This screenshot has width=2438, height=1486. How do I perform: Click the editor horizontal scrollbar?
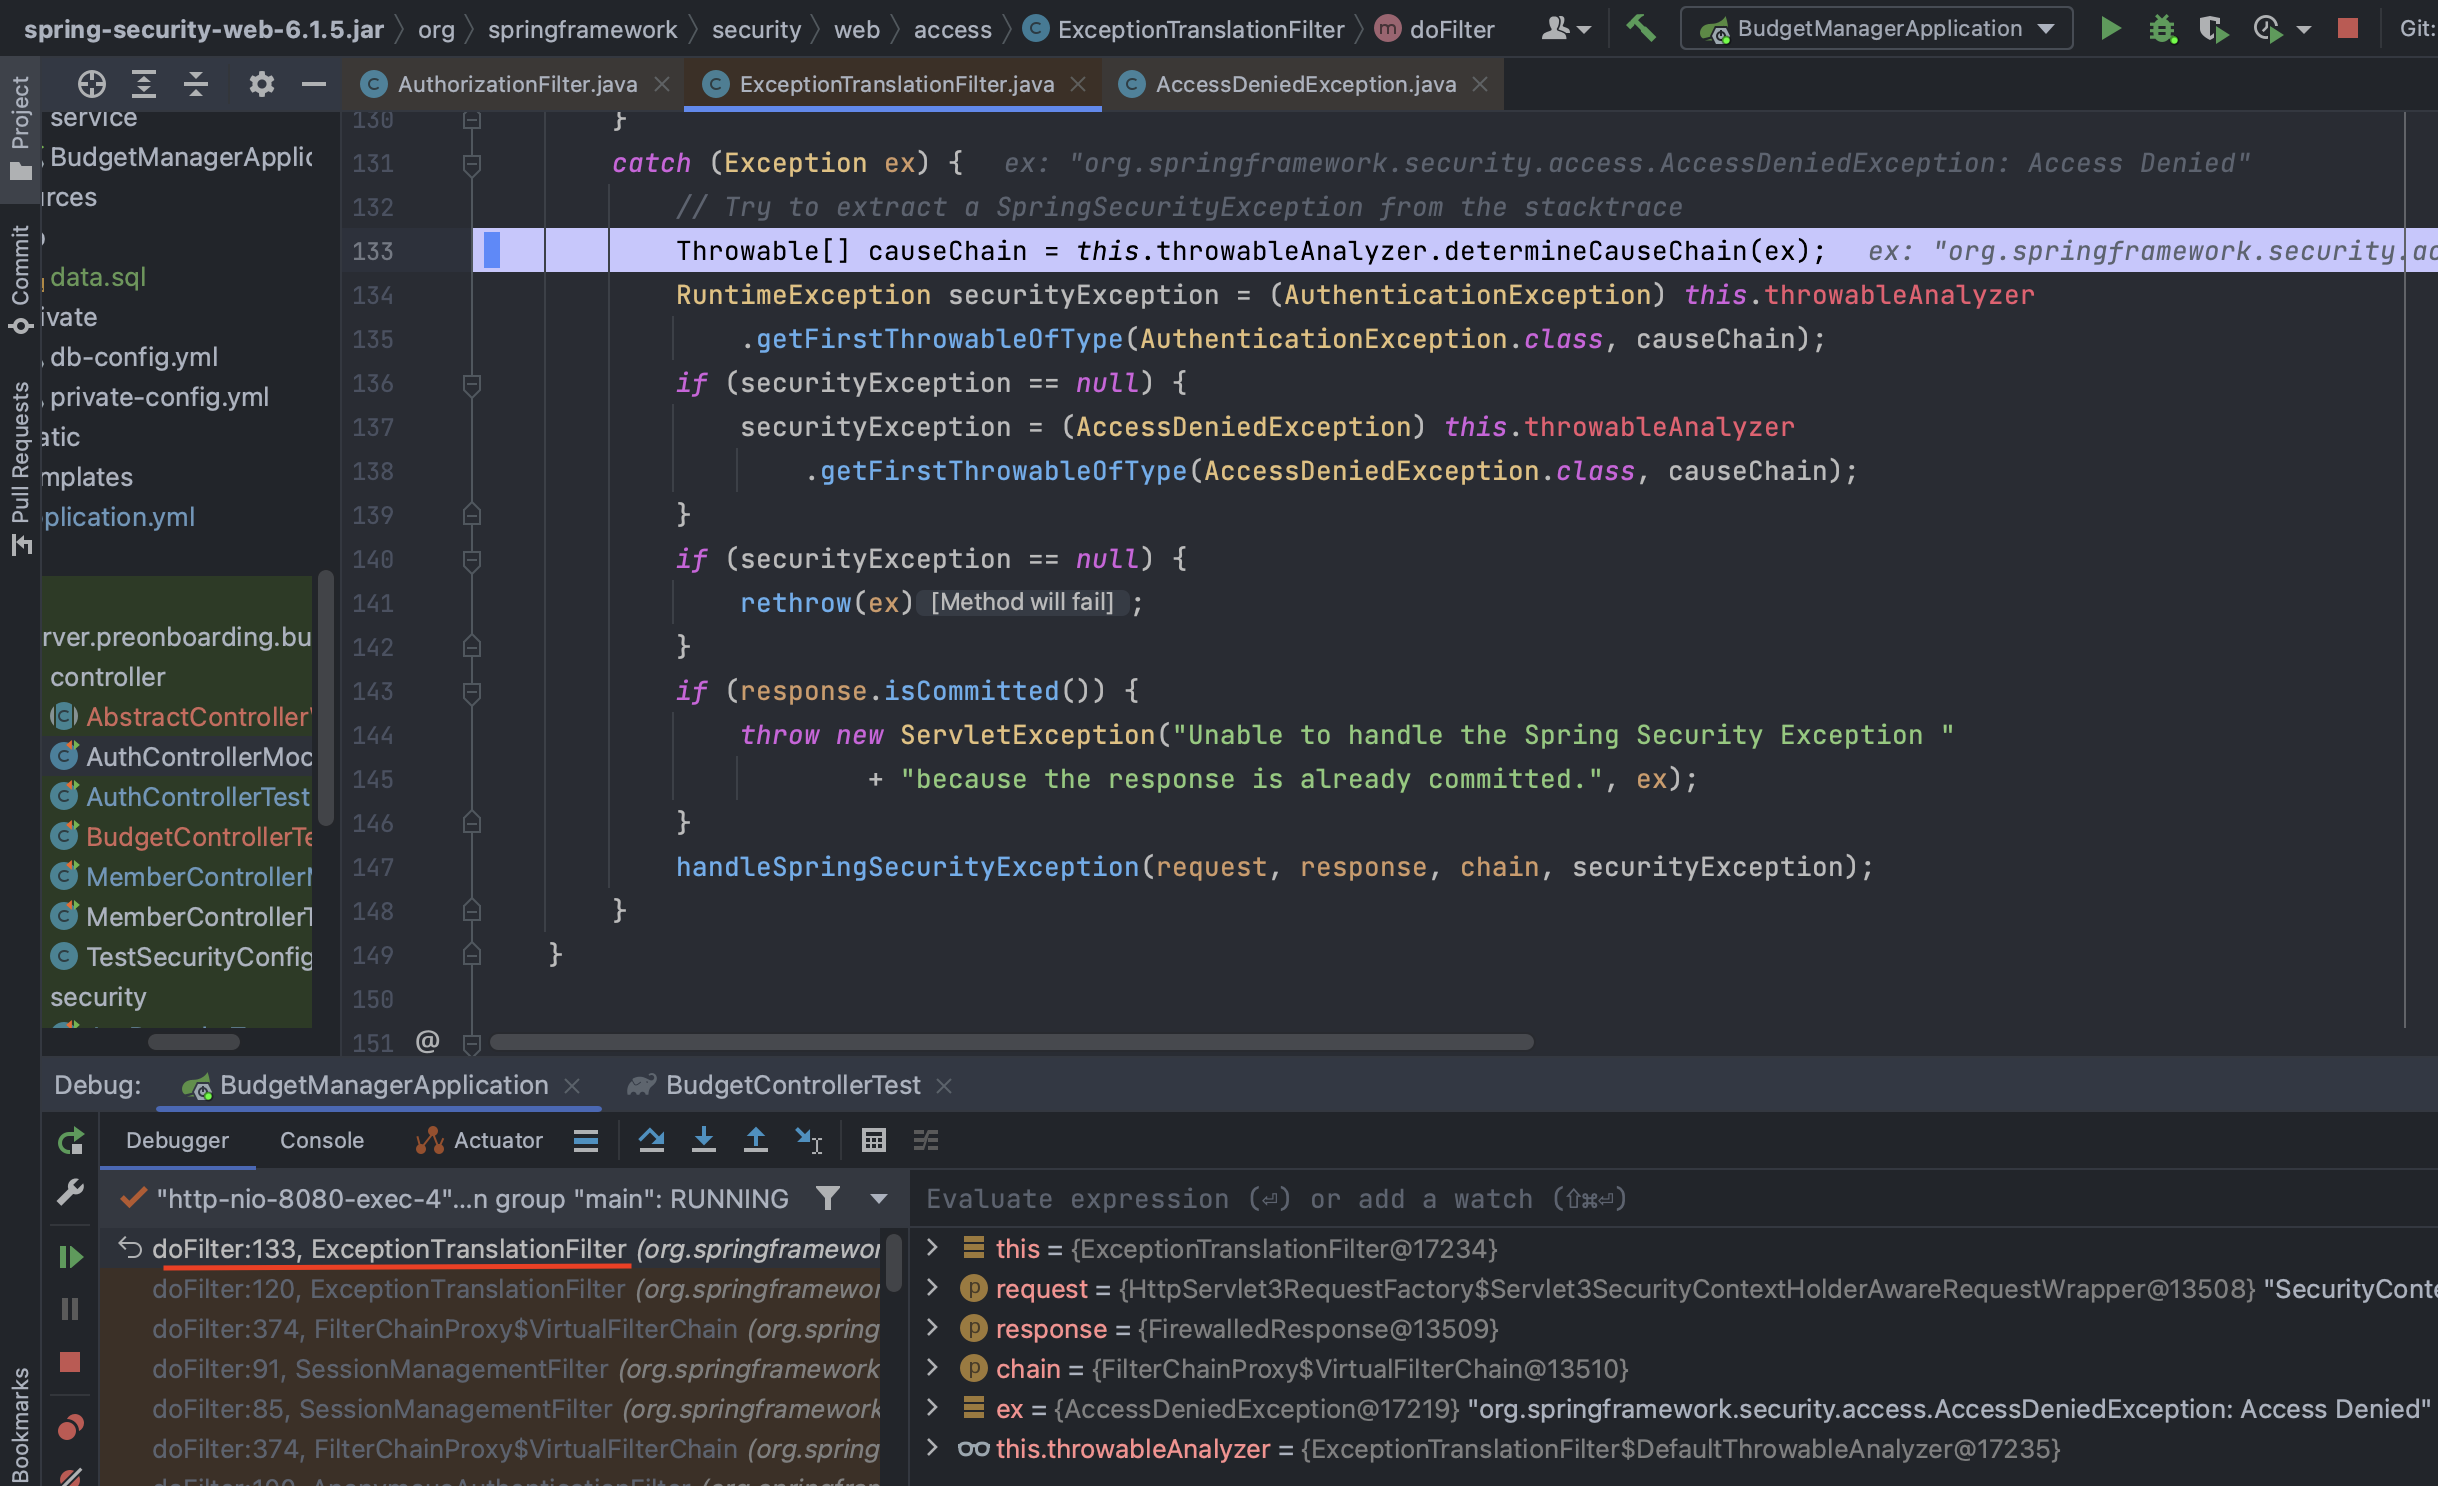[1011, 1042]
